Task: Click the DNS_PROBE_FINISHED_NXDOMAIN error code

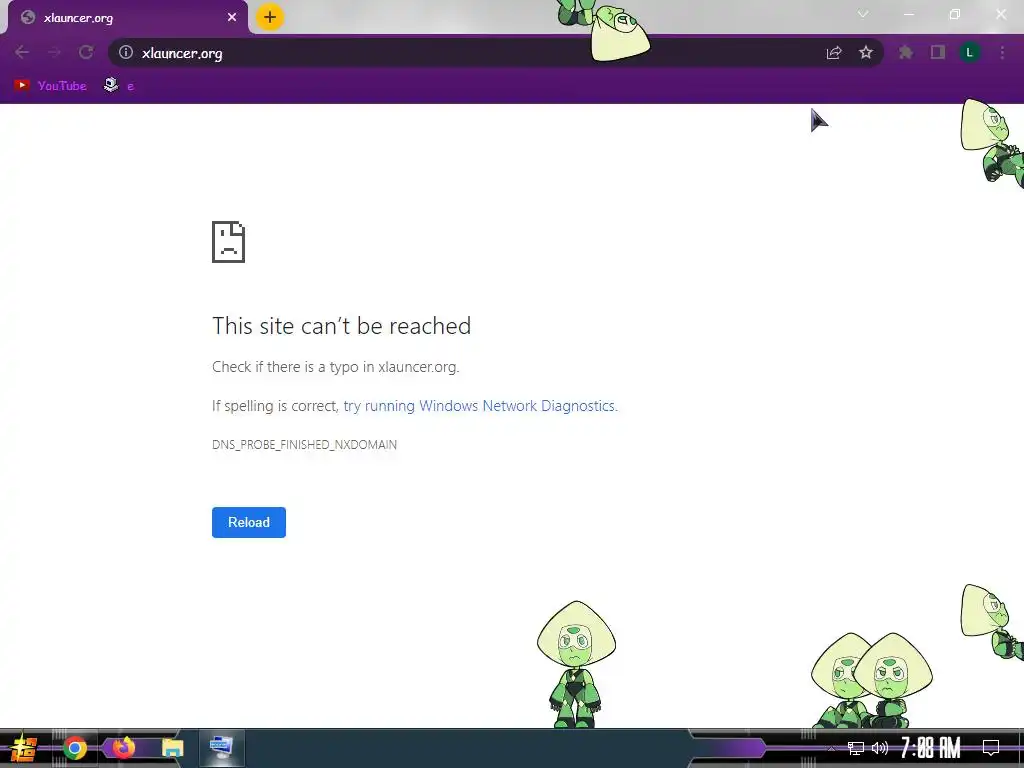Action: pyautogui.click(x=304, y=445)
